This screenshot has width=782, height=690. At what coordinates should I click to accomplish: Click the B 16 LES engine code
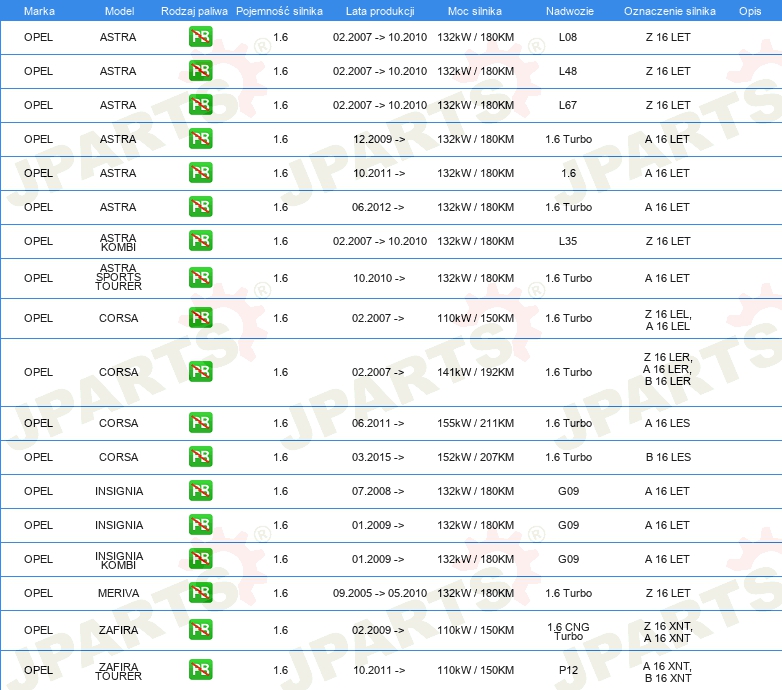668,457
